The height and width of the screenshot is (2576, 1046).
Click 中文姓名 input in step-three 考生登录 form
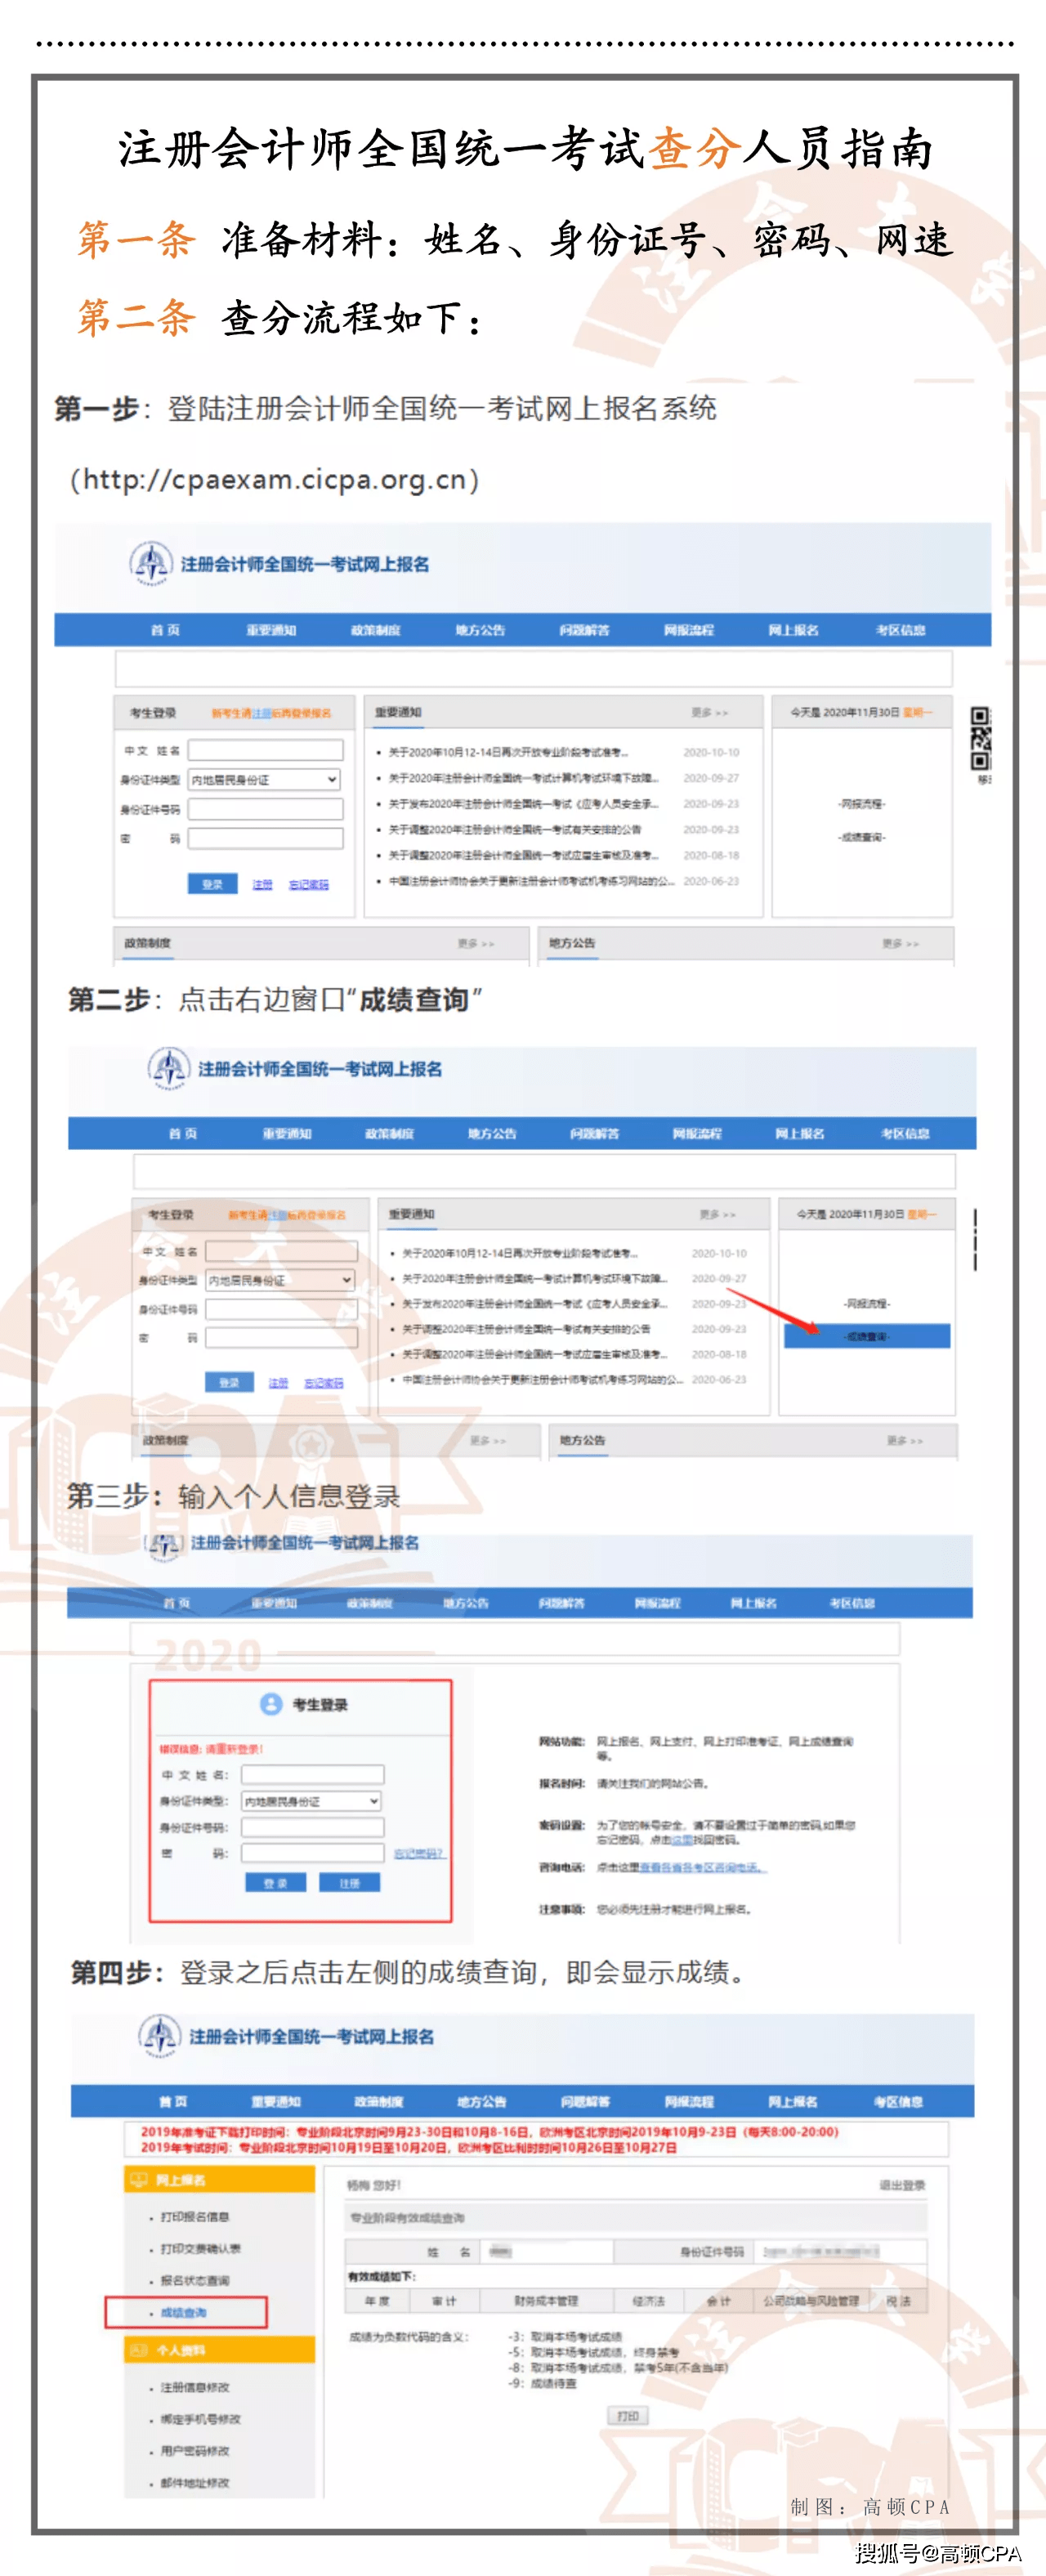point(312,1774)
